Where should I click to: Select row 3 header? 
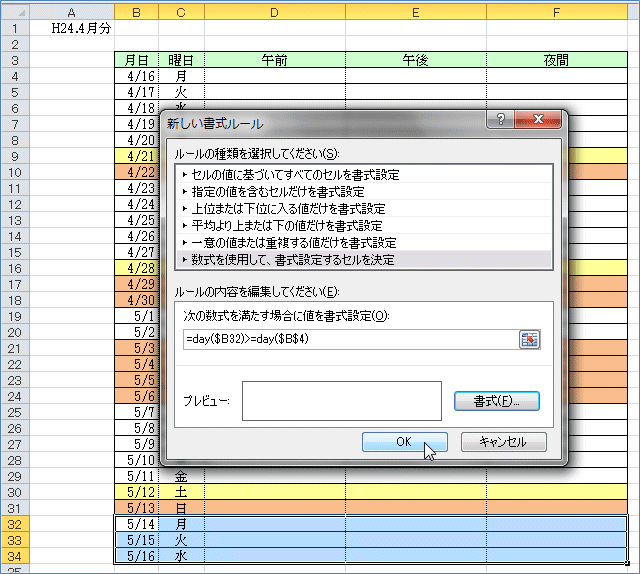tap(15, 60)
